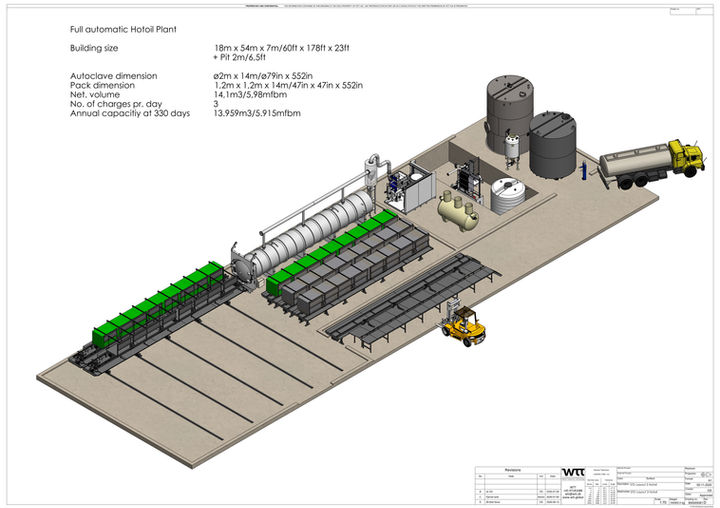Select the yellow tanker truck

click(651, 164)
